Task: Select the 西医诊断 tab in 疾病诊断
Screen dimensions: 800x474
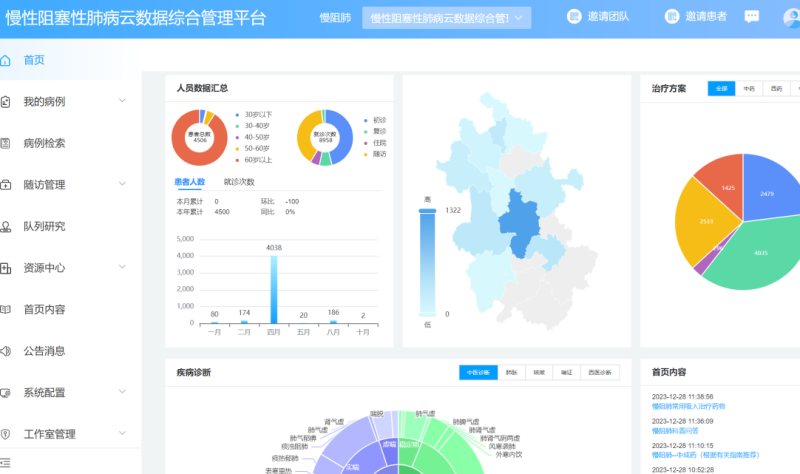Action: 599,373
